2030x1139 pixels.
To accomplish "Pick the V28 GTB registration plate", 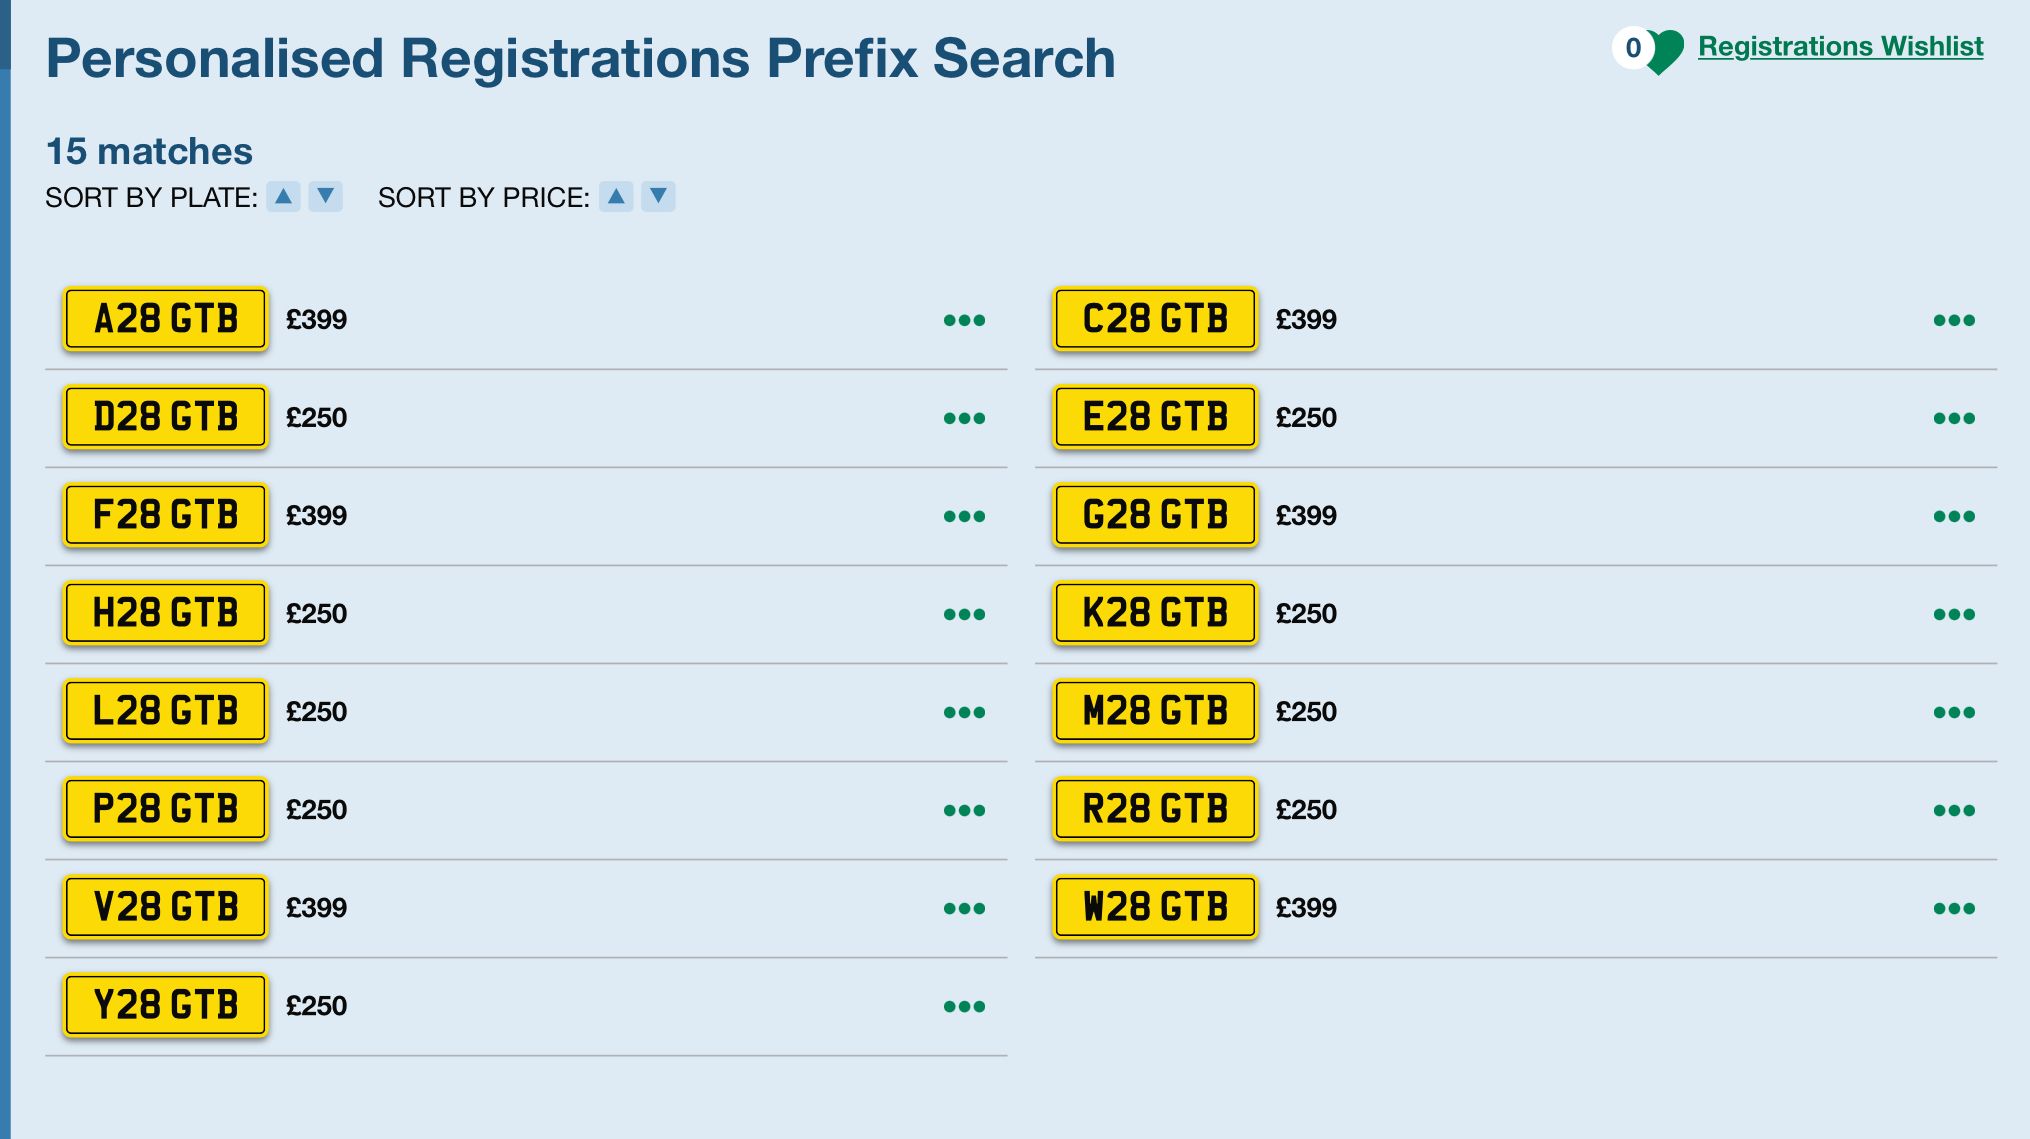I will click(x=166, y=907).
